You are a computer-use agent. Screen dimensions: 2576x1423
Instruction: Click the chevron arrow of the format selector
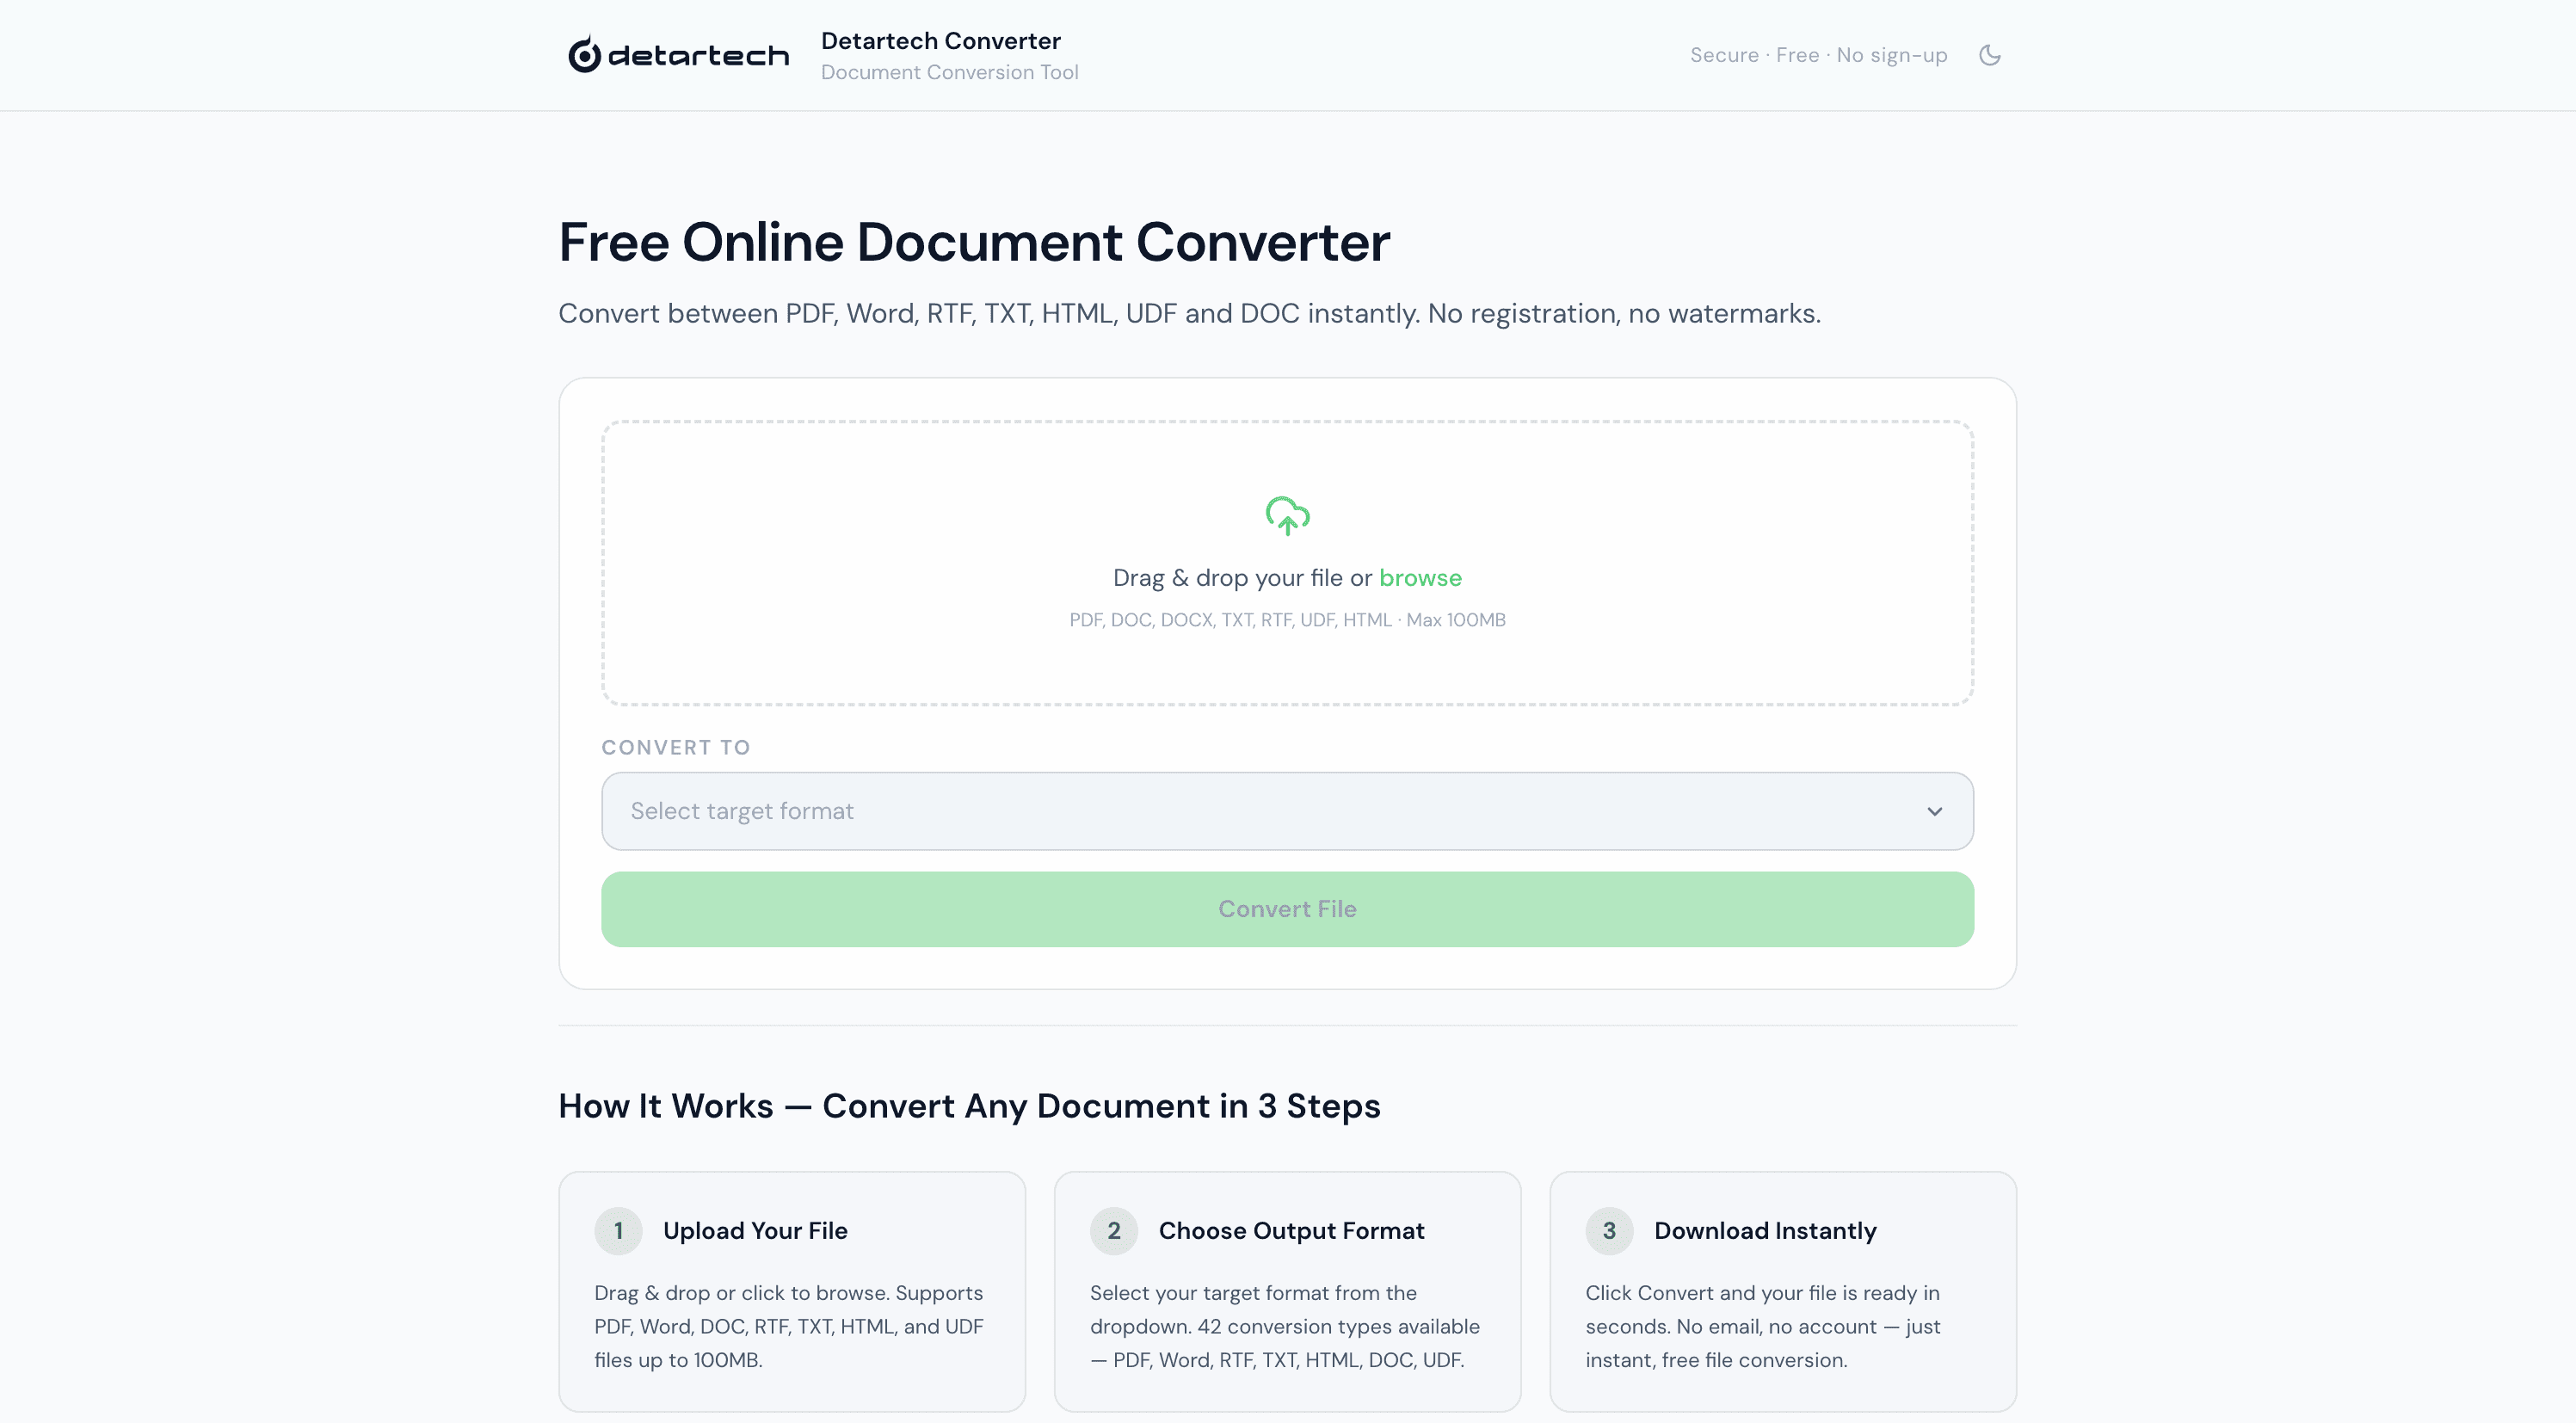[1934, 811]
